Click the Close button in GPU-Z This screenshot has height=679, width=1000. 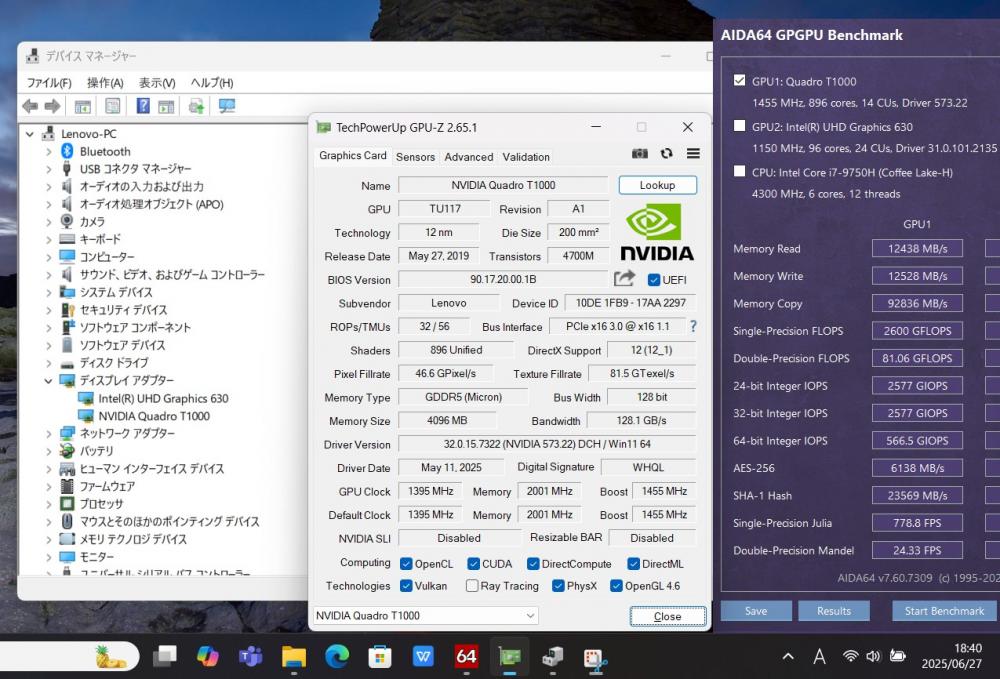click(668, 617)
